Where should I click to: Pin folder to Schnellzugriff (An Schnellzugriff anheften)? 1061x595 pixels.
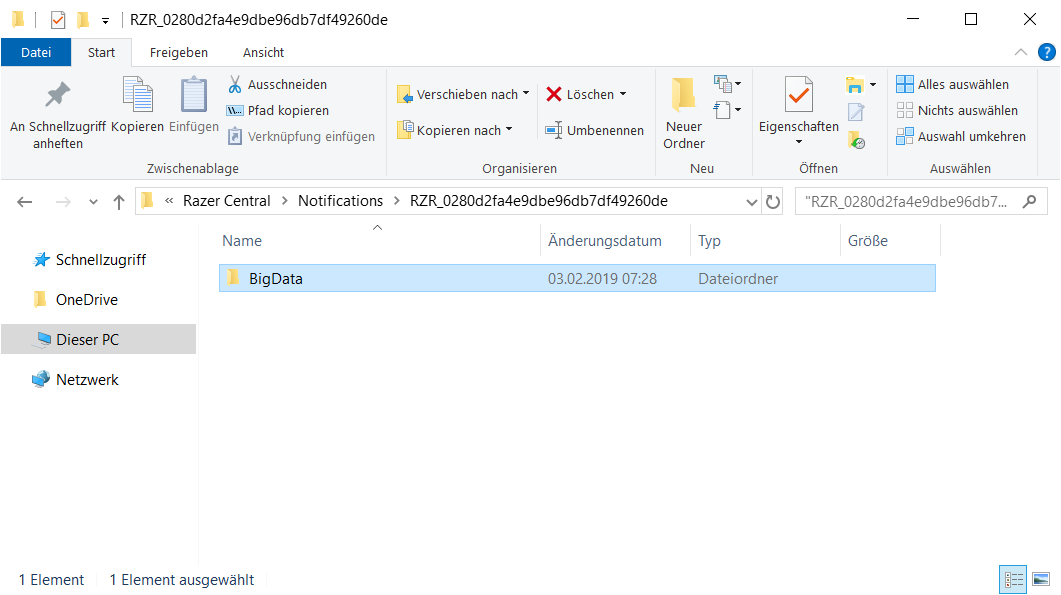pos(58,114)
